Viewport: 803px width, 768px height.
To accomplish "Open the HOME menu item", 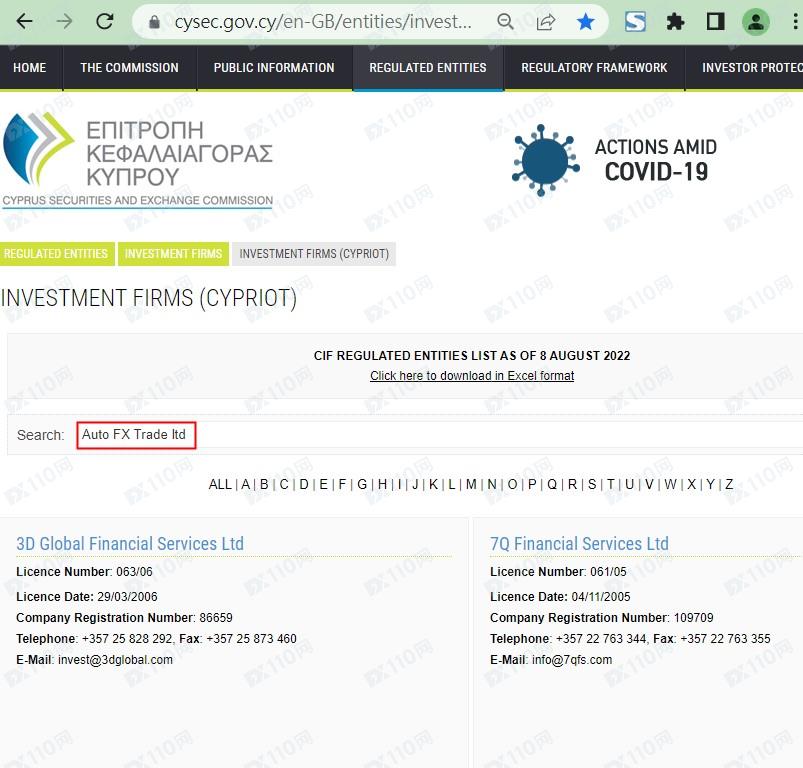I will (30, 68).
